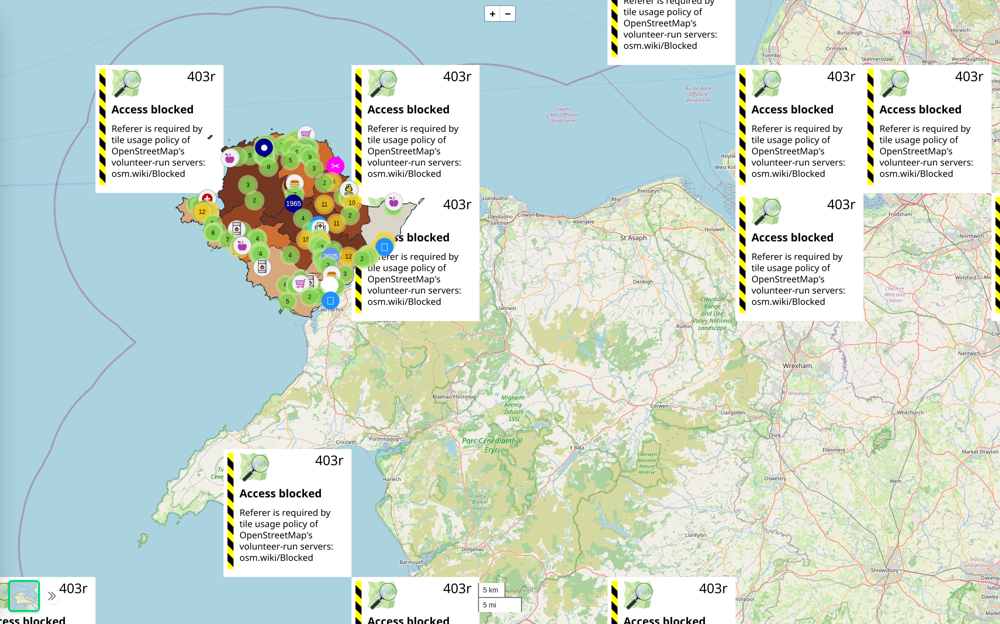Open the purple apple marker near cluster 7
Screen dimensions: 1000x624
pyautogui.click(x=242, y=246)
